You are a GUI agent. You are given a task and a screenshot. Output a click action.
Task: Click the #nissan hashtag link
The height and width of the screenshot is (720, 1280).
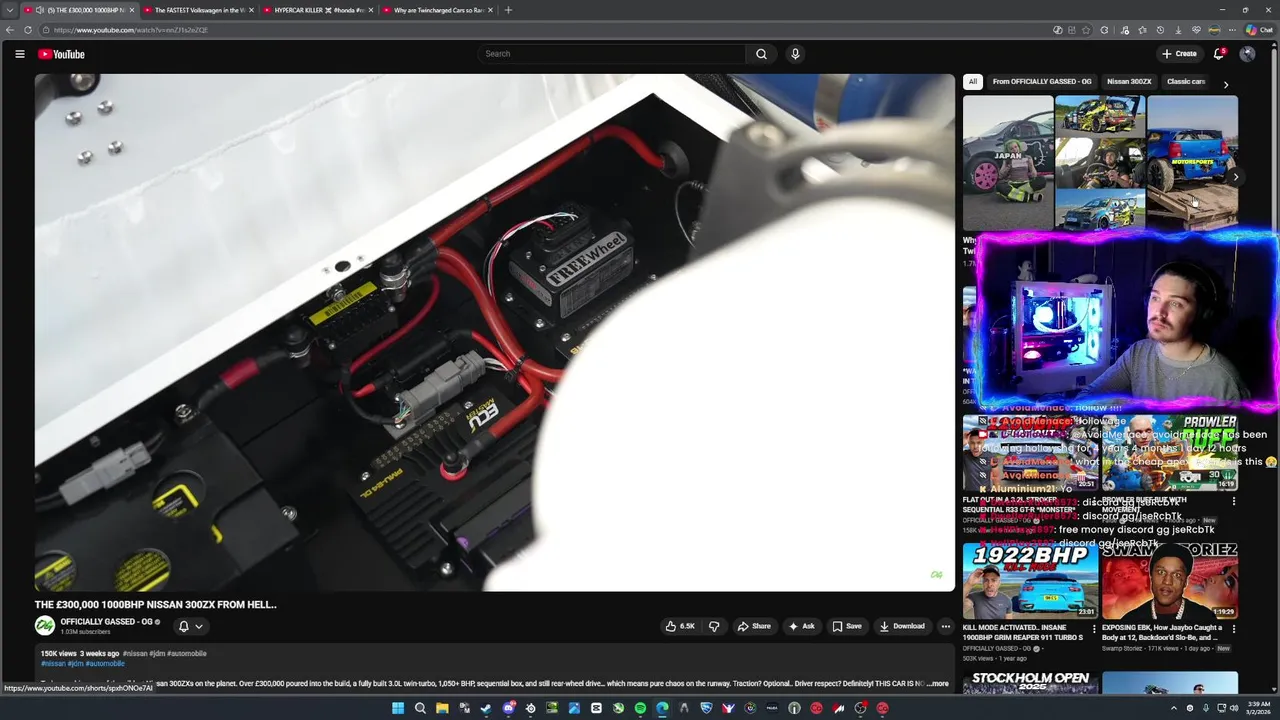53,664
